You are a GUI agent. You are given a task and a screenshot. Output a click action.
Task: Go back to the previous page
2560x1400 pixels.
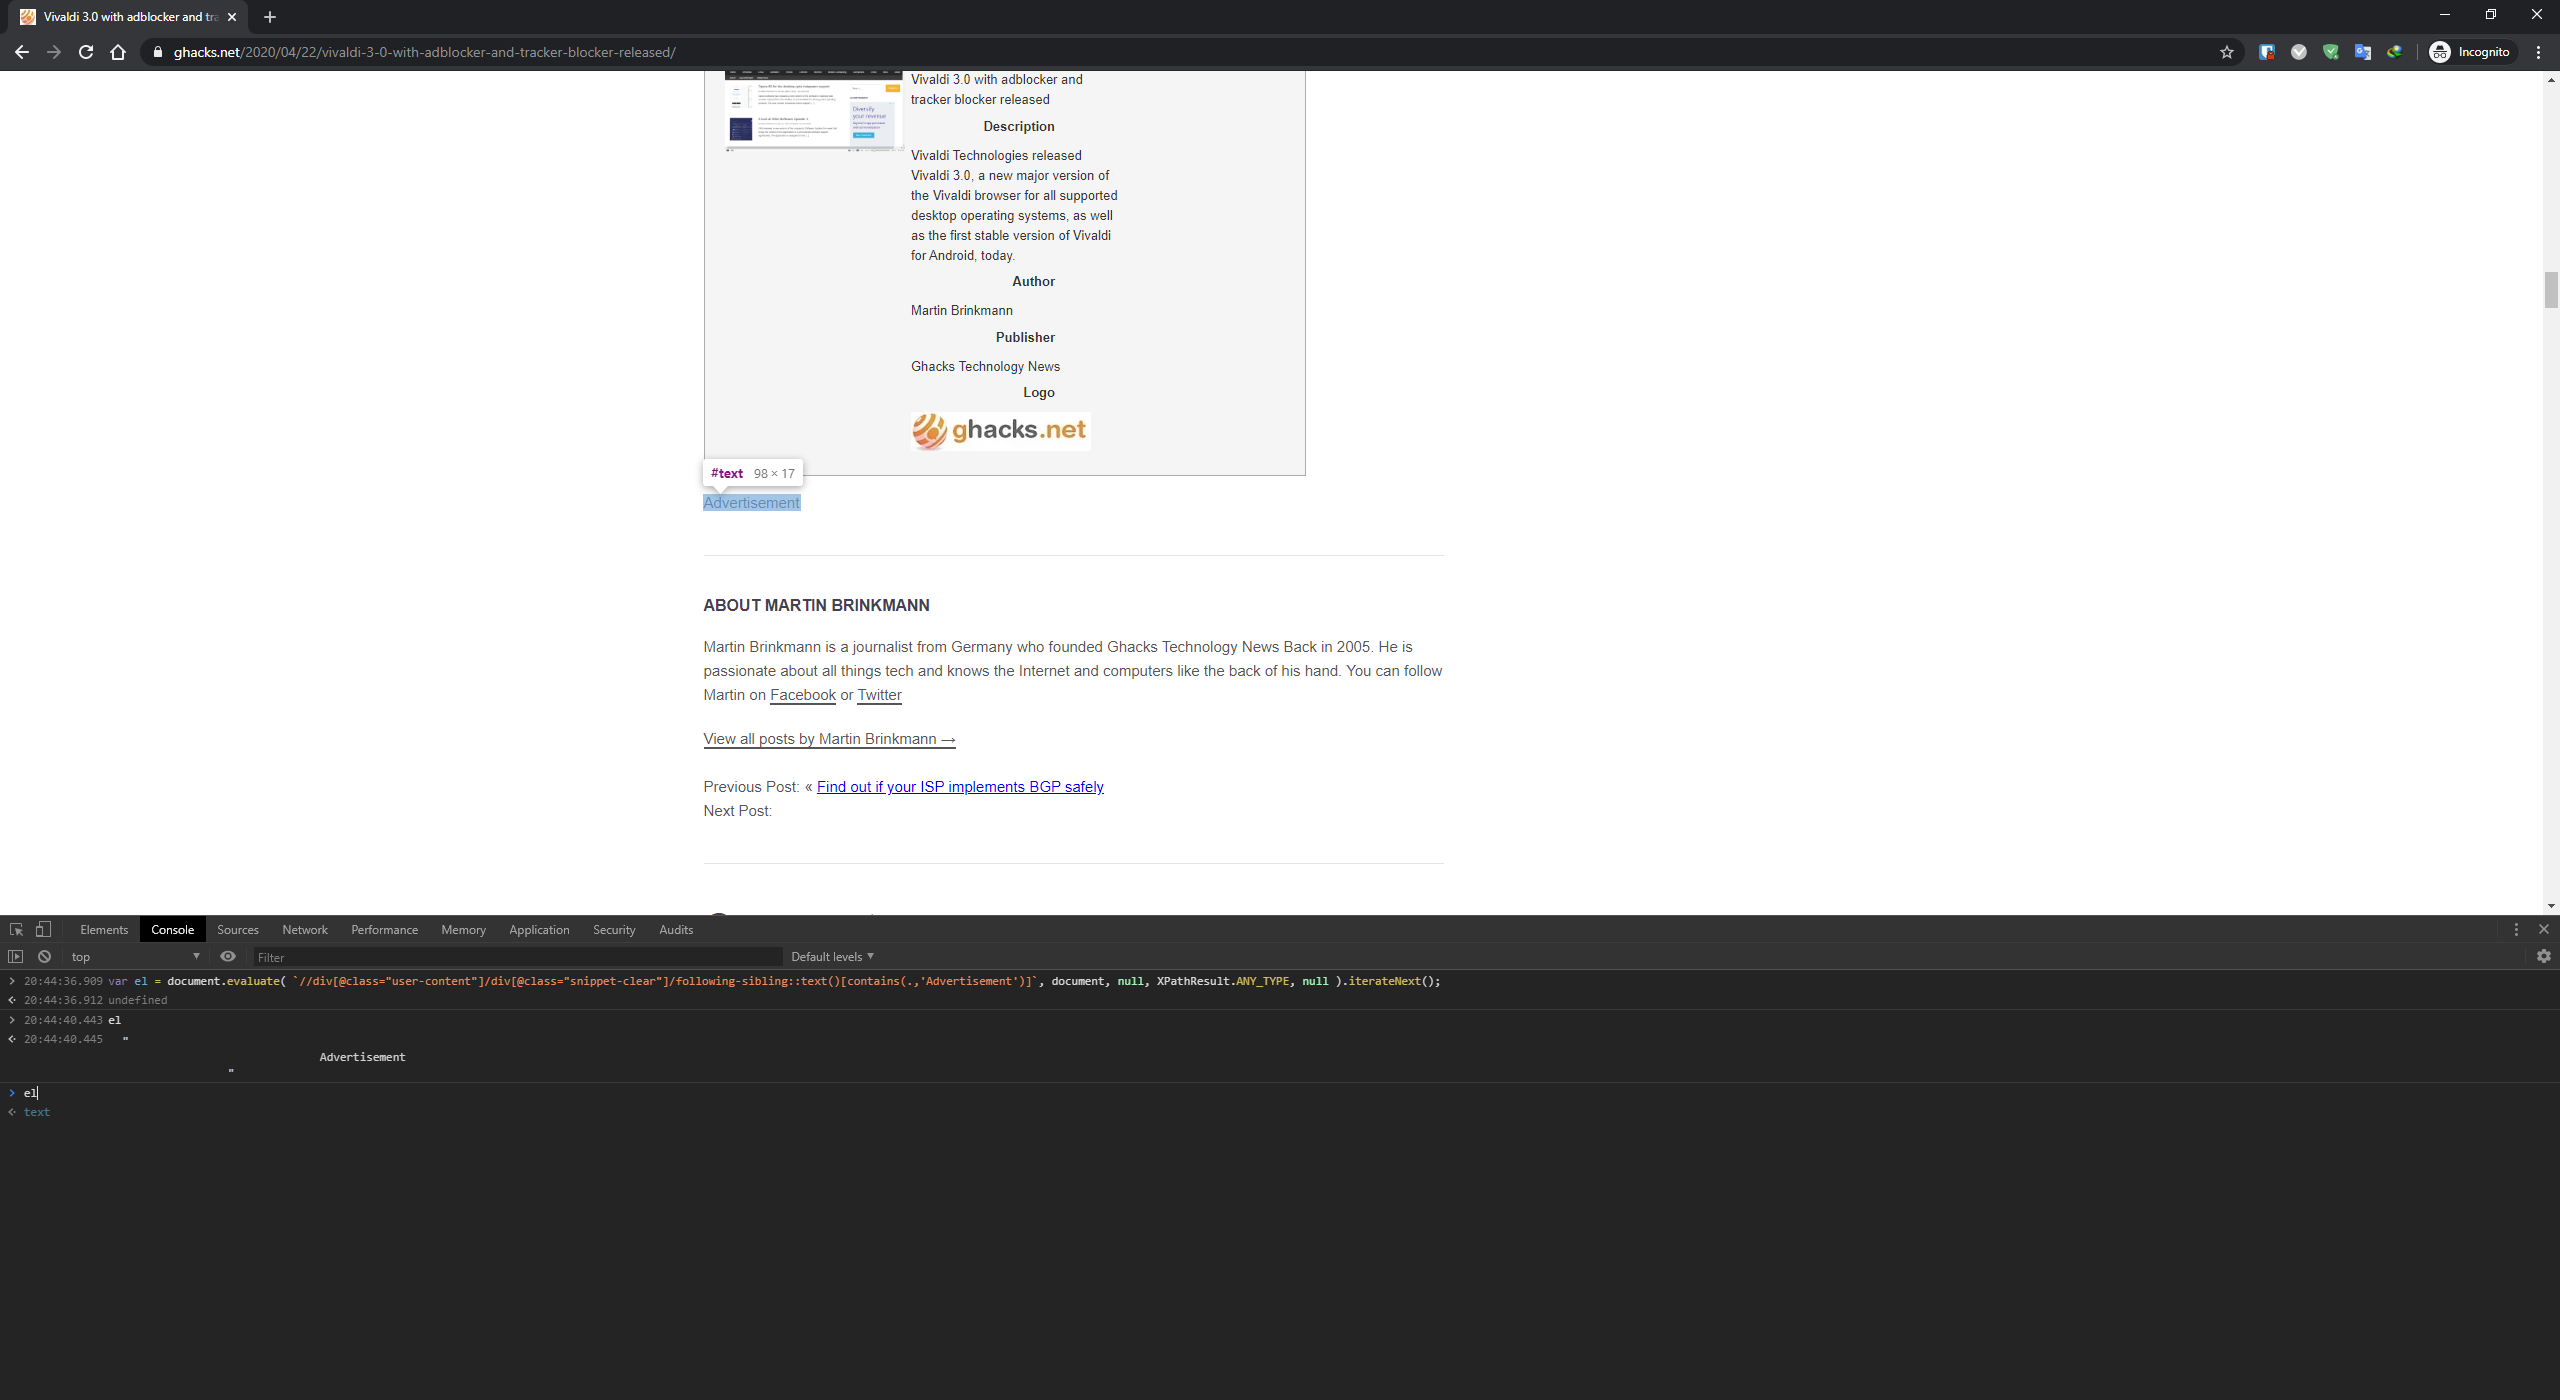coord(22,52)
